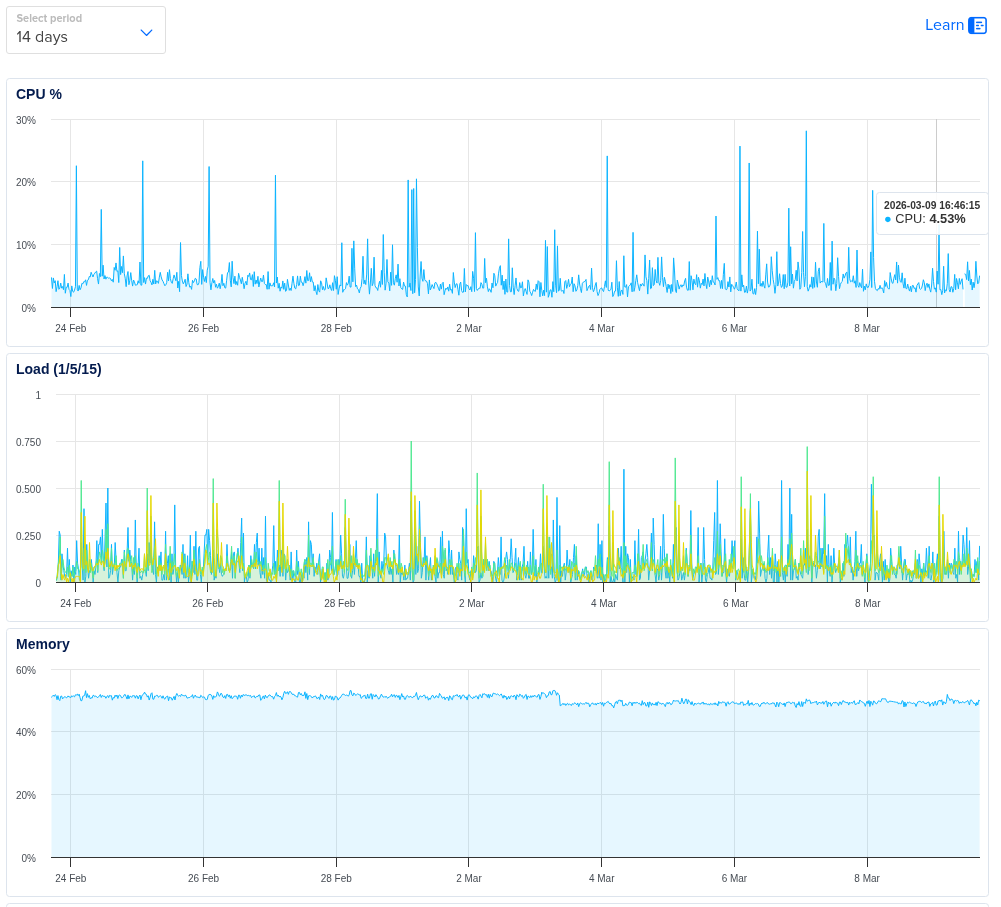1001x907 pixels.
Task: Click the CPU tooltip showing 4.53%
Action: click(x=931, y=213)
